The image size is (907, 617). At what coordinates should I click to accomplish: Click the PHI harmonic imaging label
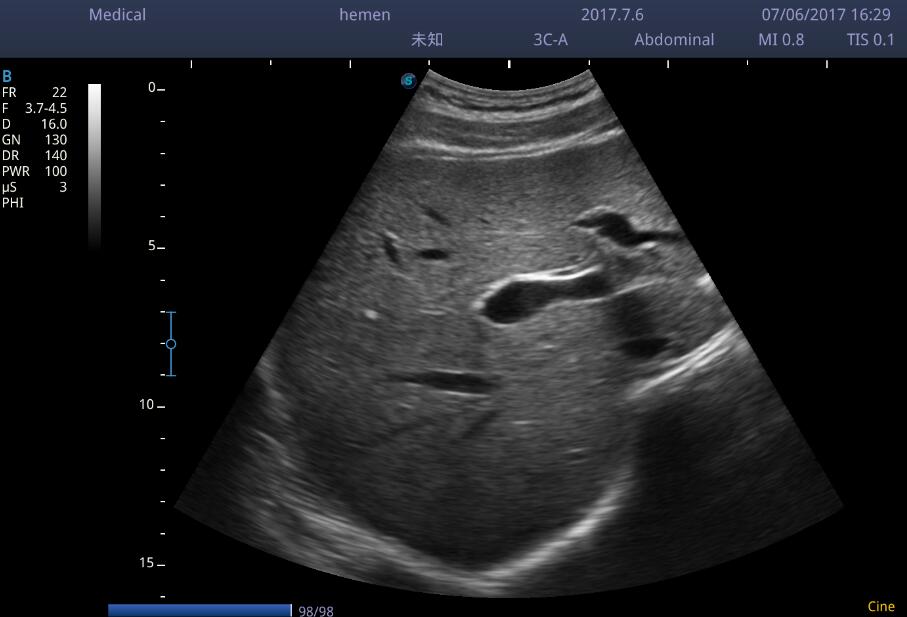tap(13, 203)
